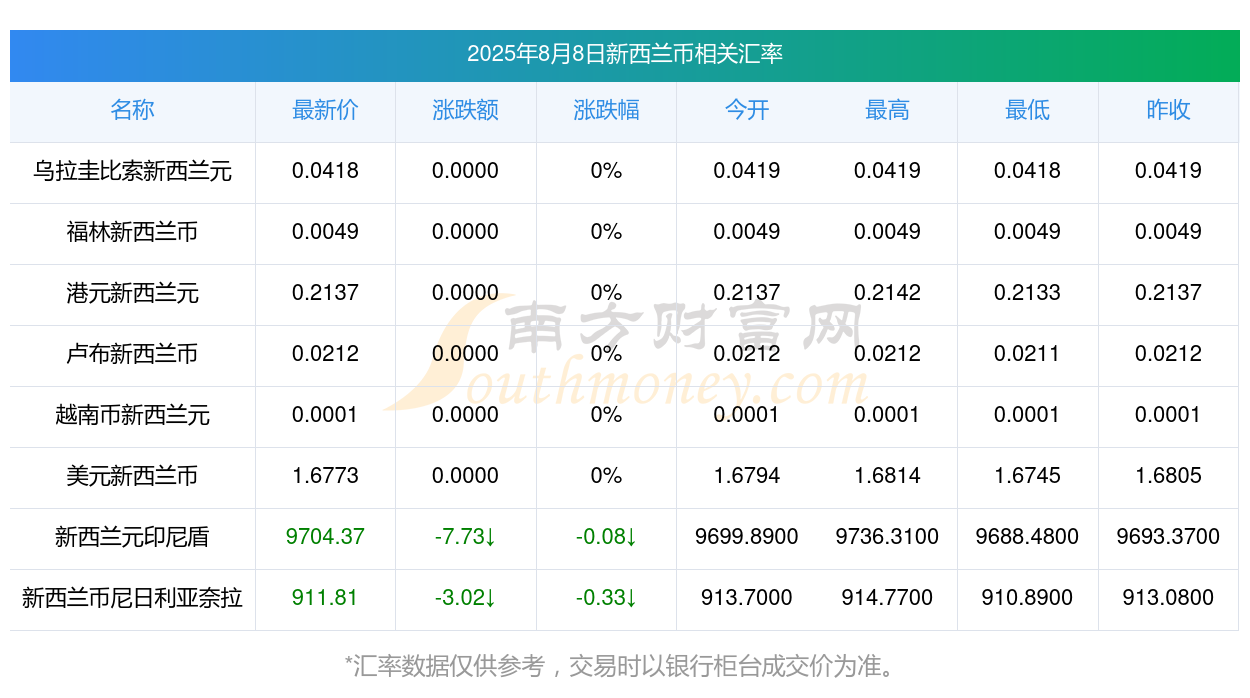
Task: Click the 最低 column header
Action: (x=1028, y=110)
